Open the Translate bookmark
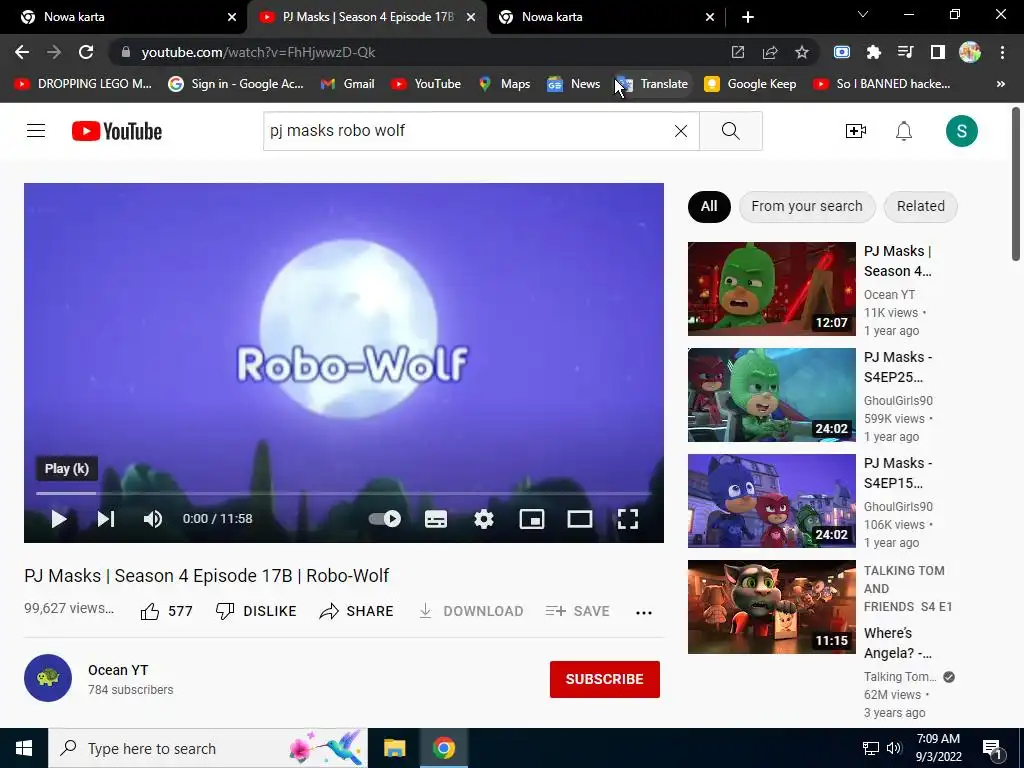 (x=652, y=84)
